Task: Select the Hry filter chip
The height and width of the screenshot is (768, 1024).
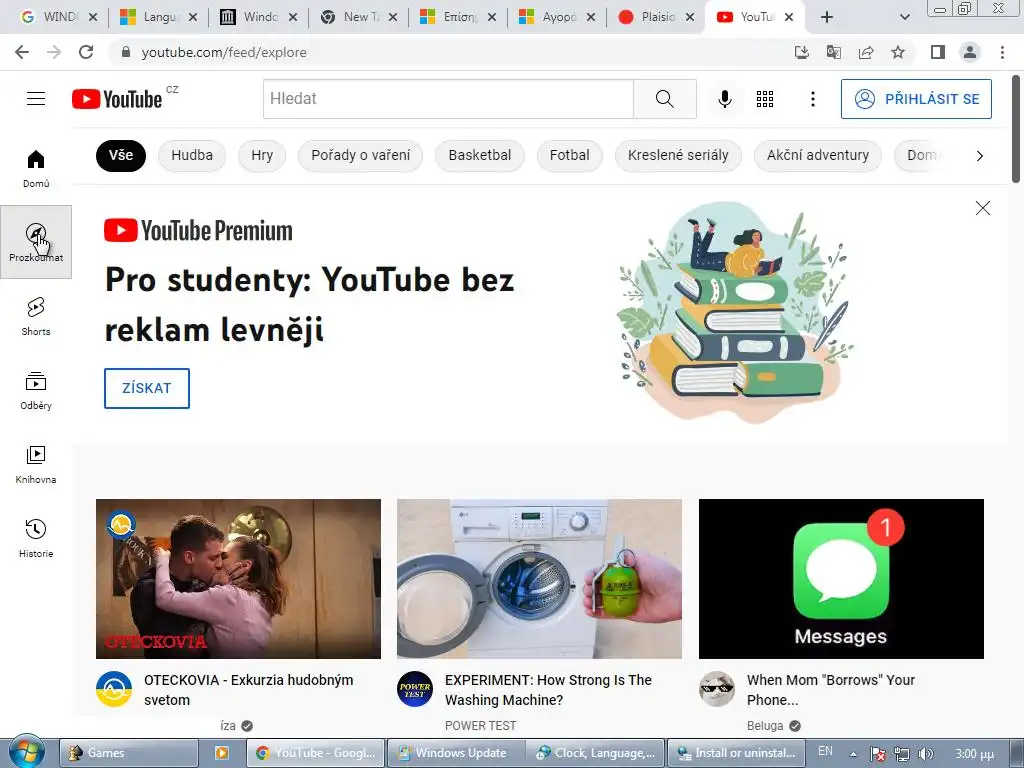Action: pos(262,155)
